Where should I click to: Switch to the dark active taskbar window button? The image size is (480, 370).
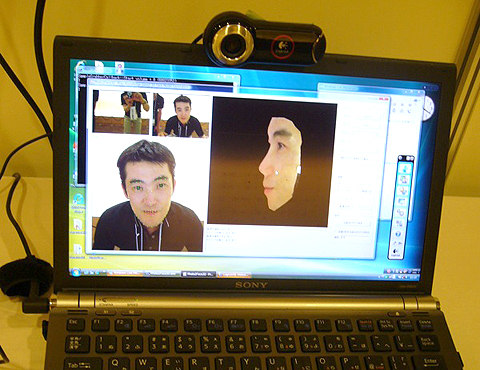(199, 274)
